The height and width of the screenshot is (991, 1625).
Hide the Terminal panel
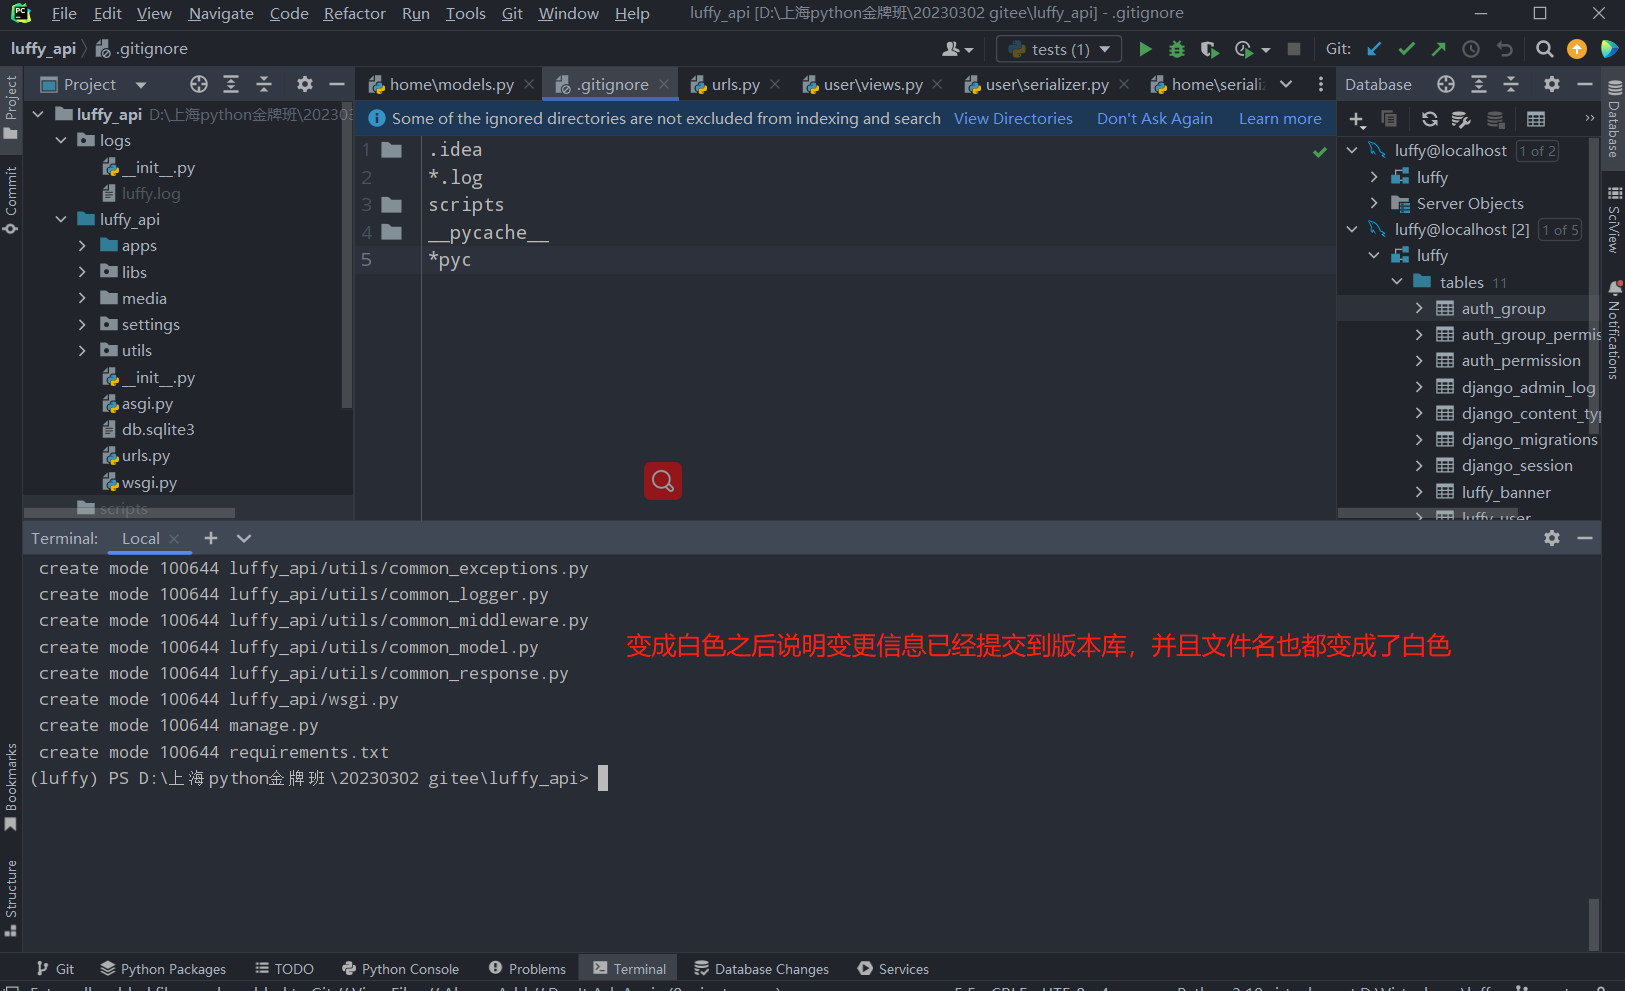coord(1585,538)
